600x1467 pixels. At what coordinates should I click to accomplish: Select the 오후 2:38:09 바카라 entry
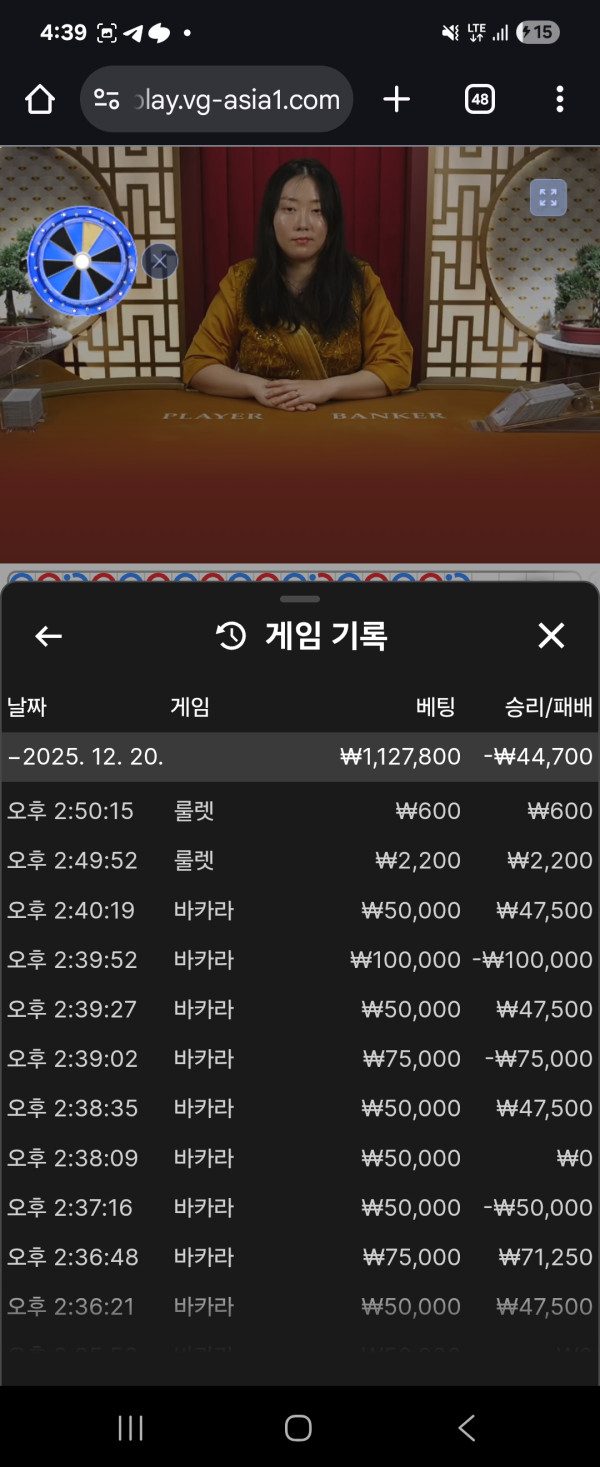click(300, 1158)
